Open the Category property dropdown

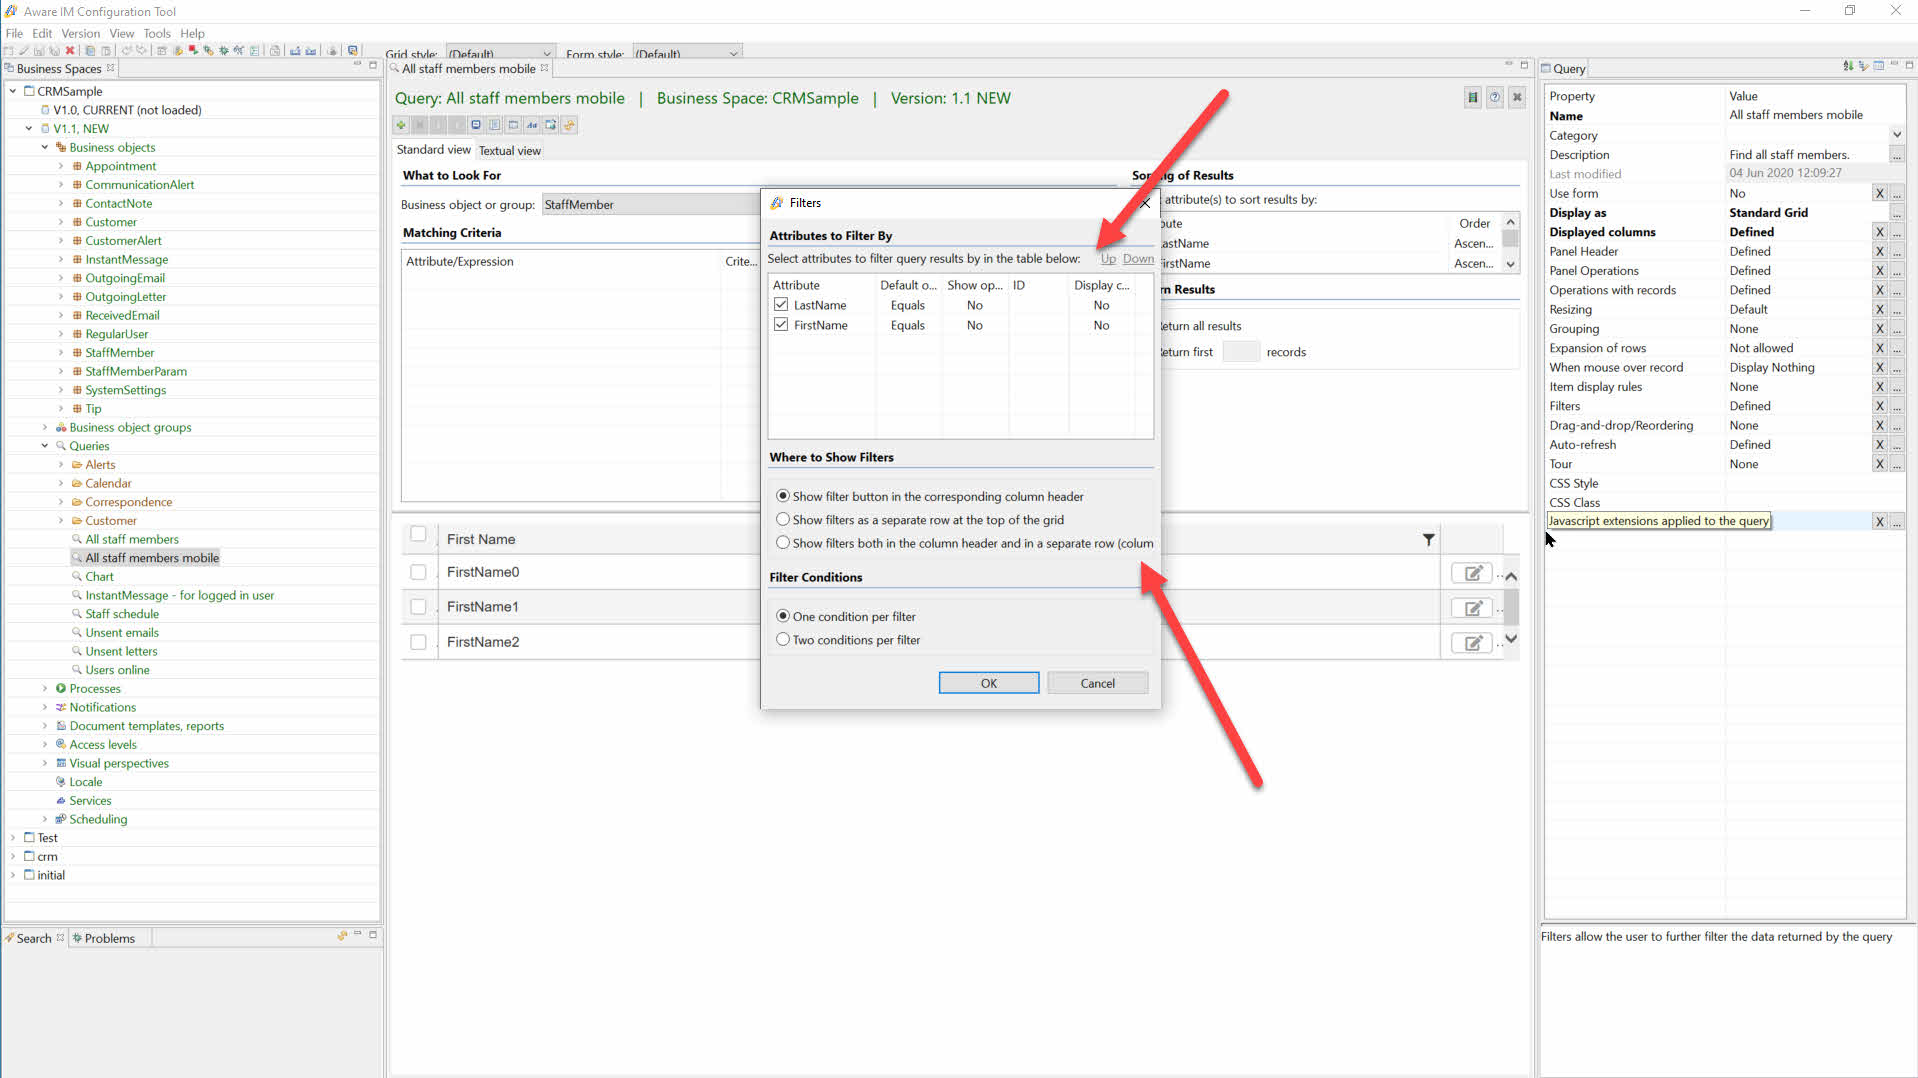(1896, 135)
